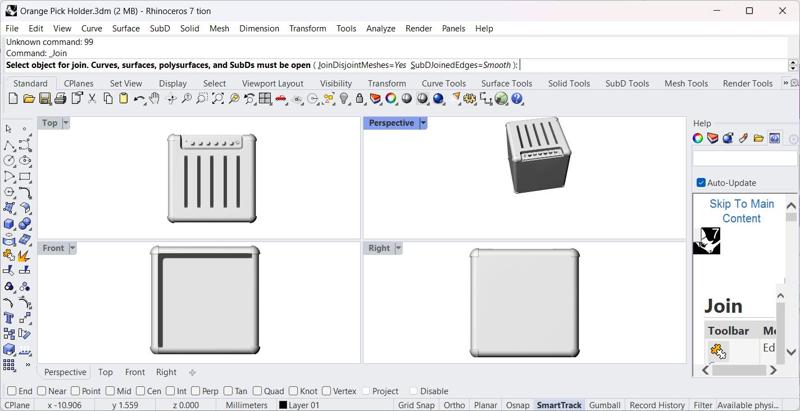This screenshot has width=800, height=411.
Task: Click the Layer 01 black color swatch
Action: [283, 405]
